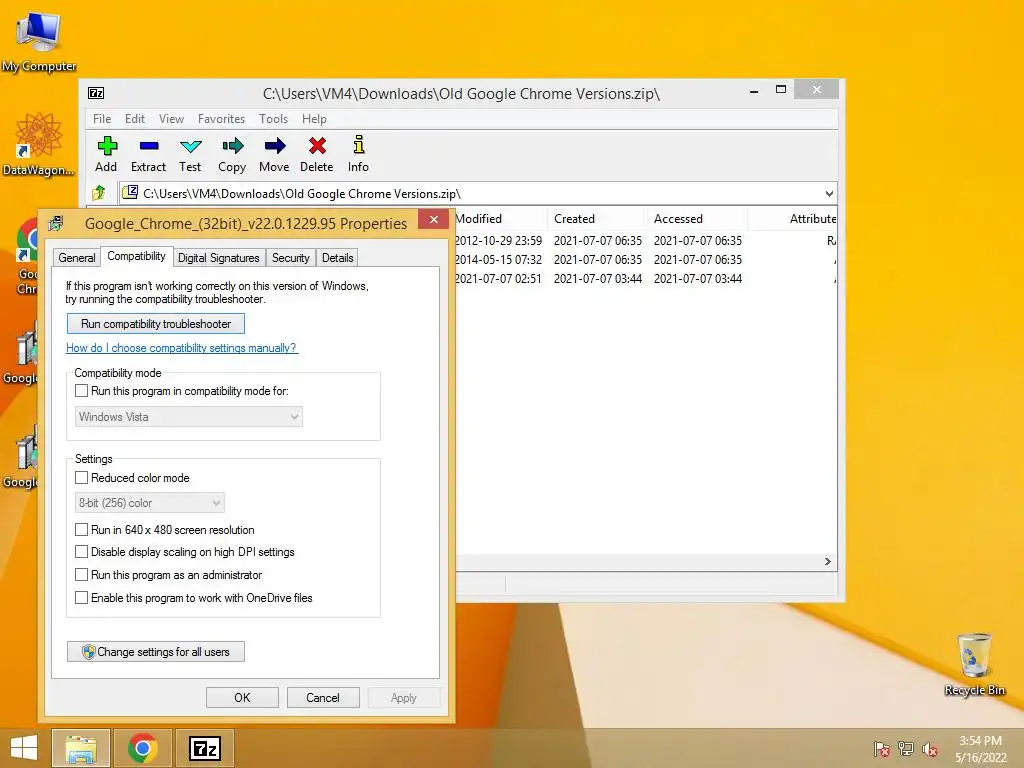Click the muted volume tray icon

pyautogui.click(x=930, y=749)
